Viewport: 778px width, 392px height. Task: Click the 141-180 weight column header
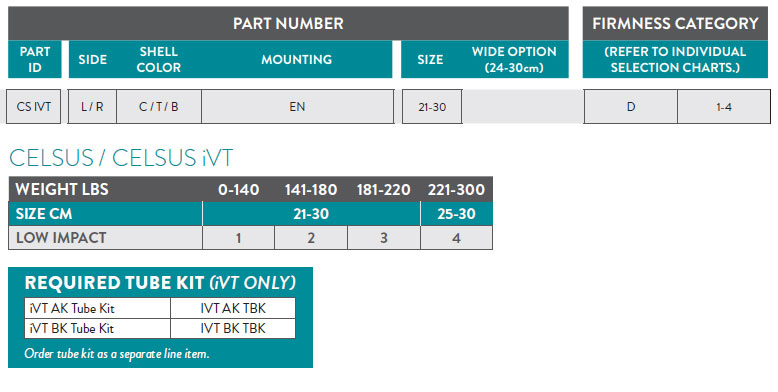pos(311,190)
